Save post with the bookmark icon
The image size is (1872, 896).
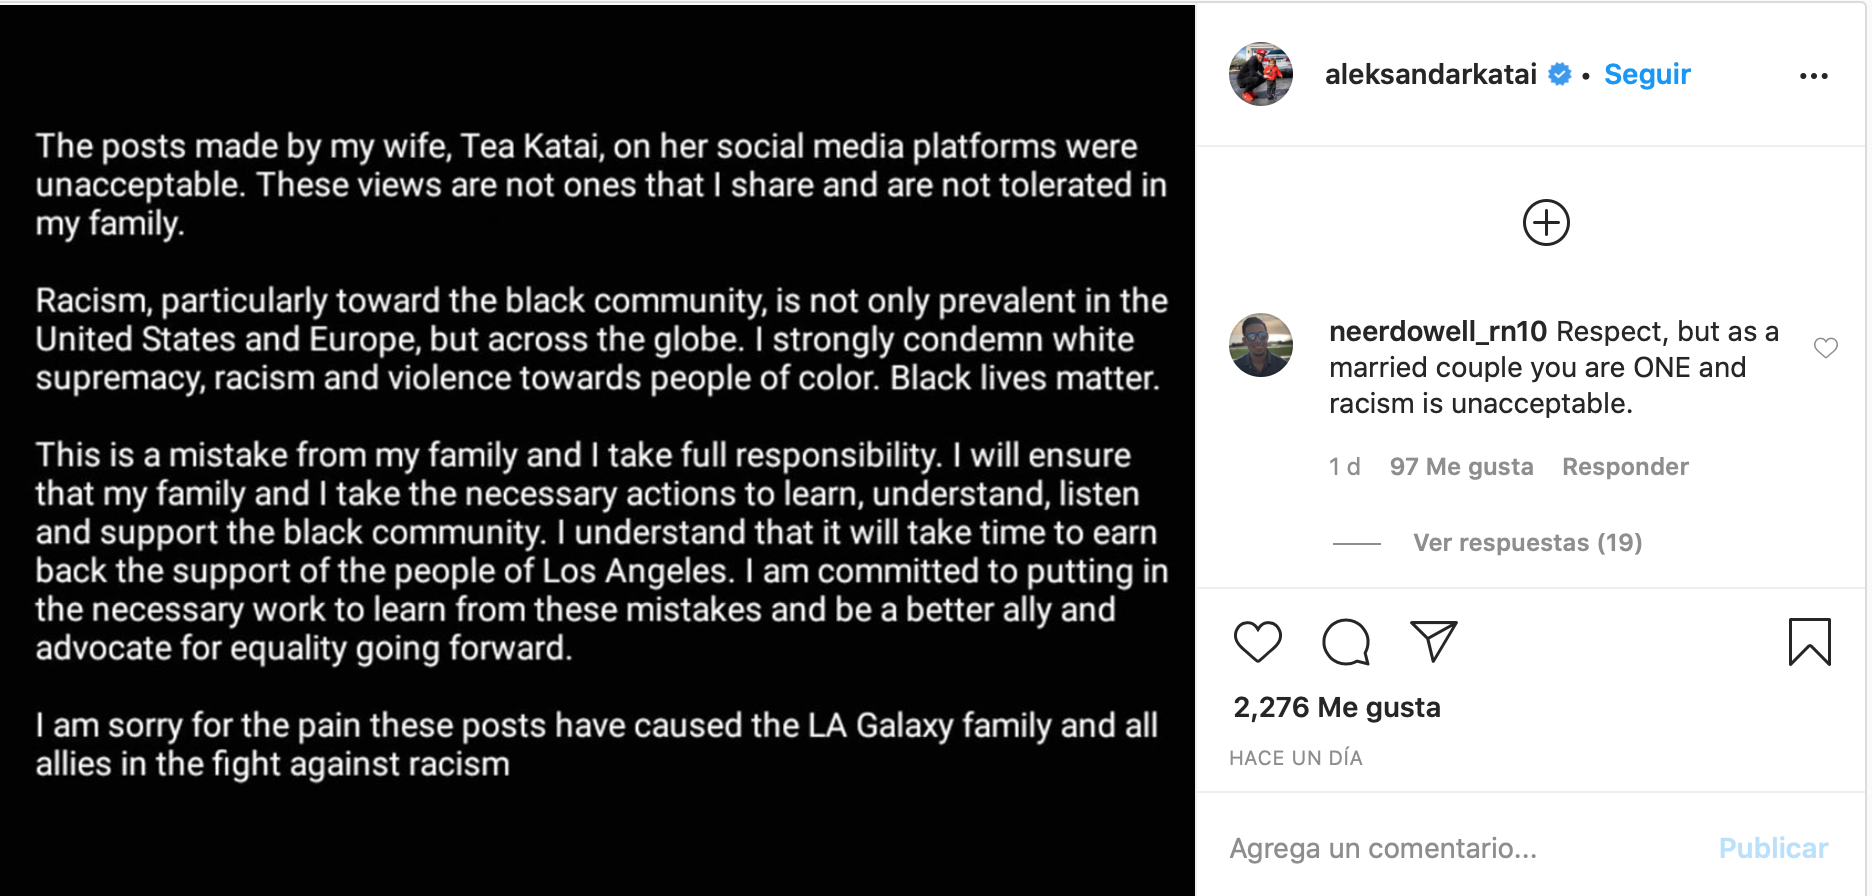click(1809, 642)
